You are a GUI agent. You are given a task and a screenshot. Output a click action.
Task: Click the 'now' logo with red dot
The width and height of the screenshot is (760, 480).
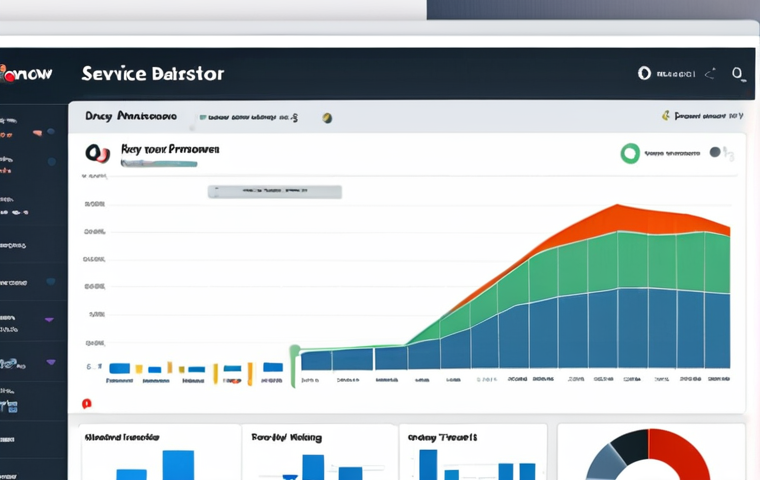click(25, 74)
